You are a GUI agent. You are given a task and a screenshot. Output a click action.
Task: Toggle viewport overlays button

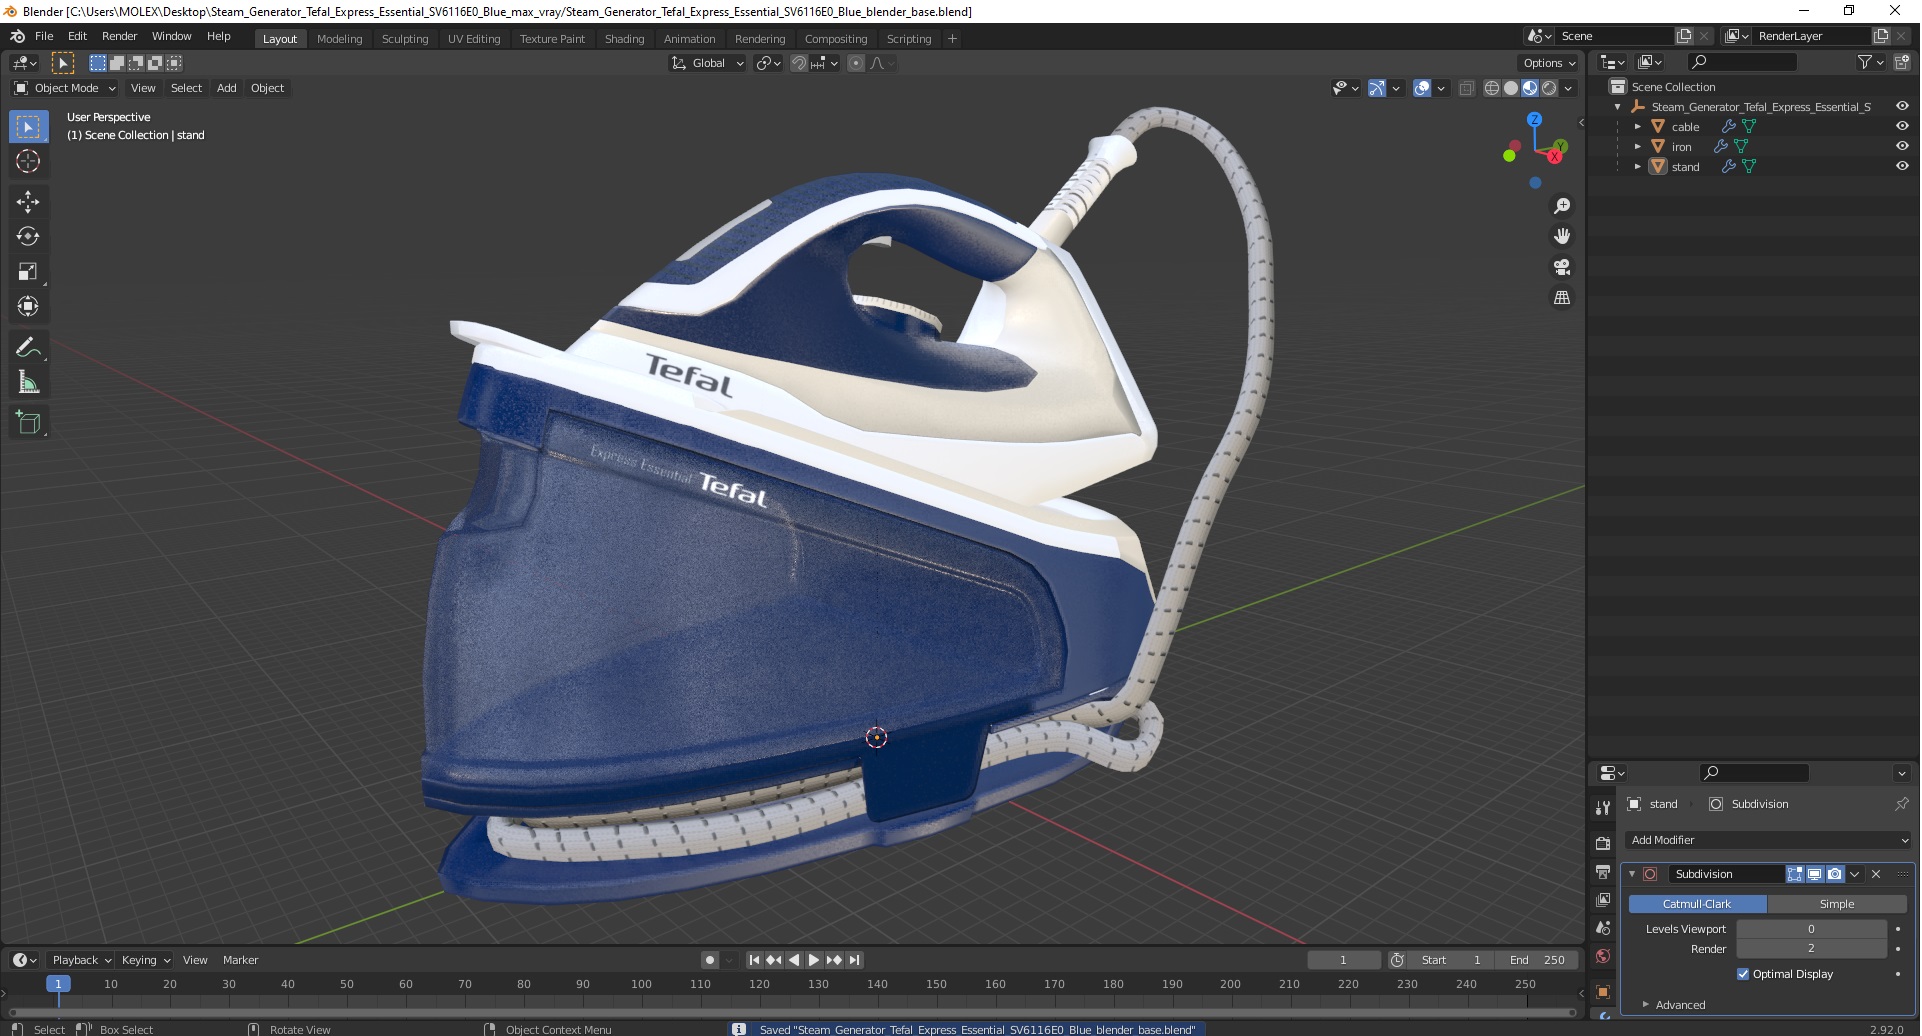coord(1422,88)
